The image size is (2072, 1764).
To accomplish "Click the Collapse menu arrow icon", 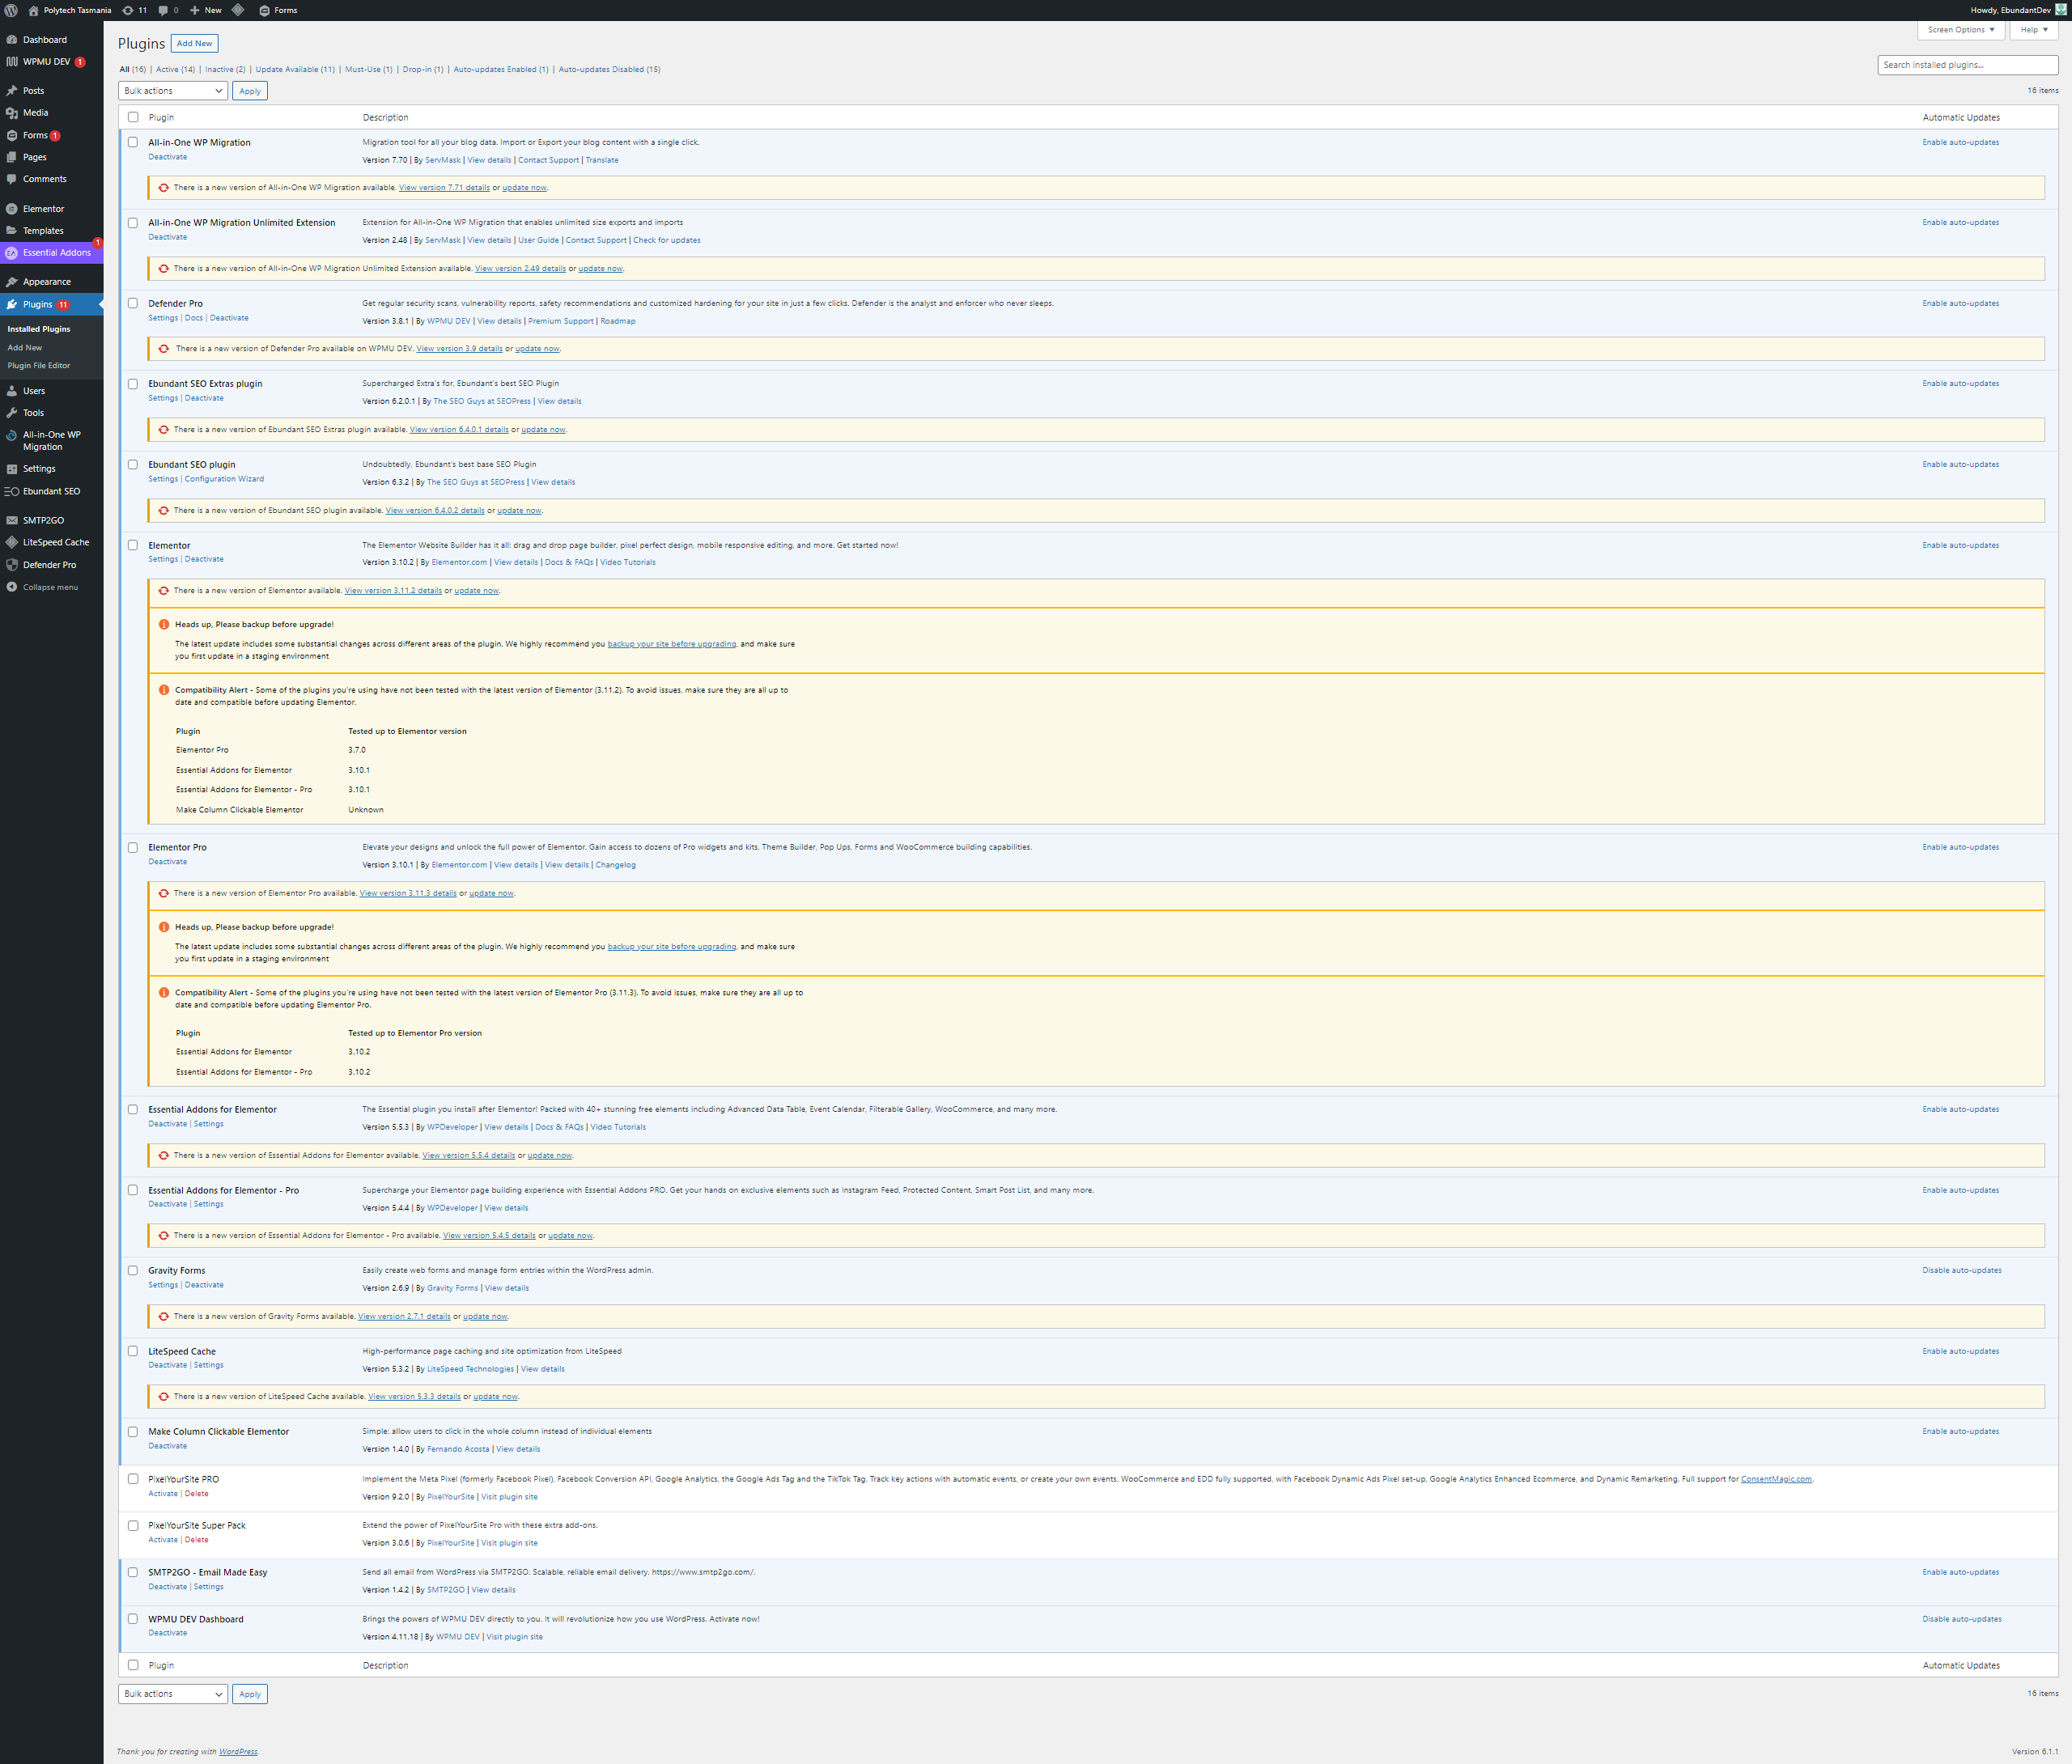I will point(11,587).
